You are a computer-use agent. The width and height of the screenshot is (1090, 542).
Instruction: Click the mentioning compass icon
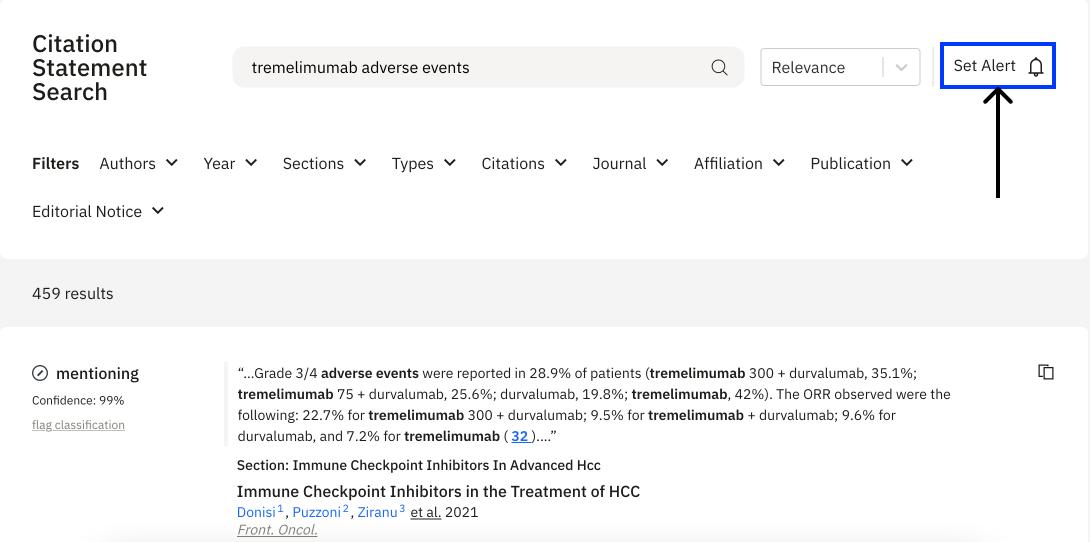(x=40, y=374)
